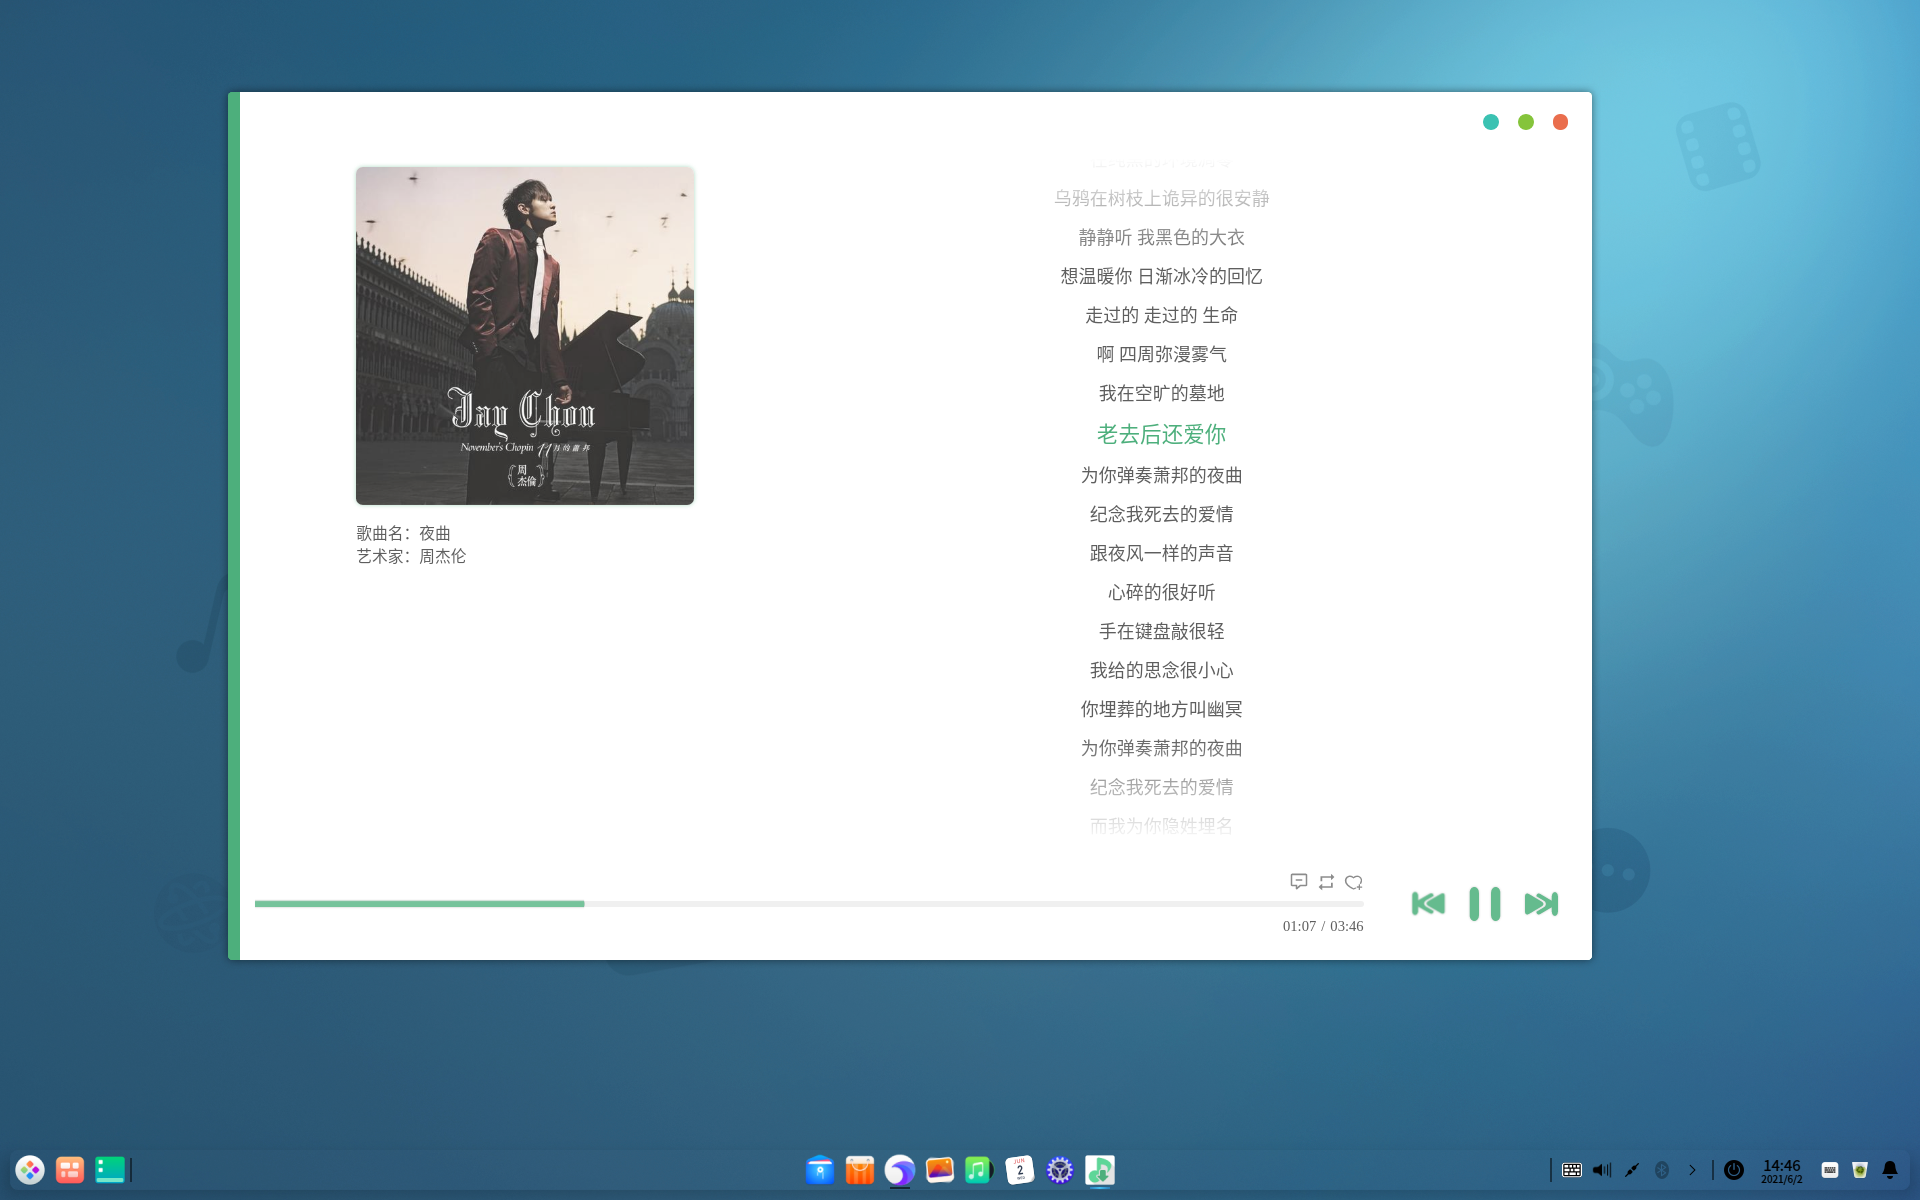Skip to the next track
The image size is (1920, 1200).
coord(1541,904)
